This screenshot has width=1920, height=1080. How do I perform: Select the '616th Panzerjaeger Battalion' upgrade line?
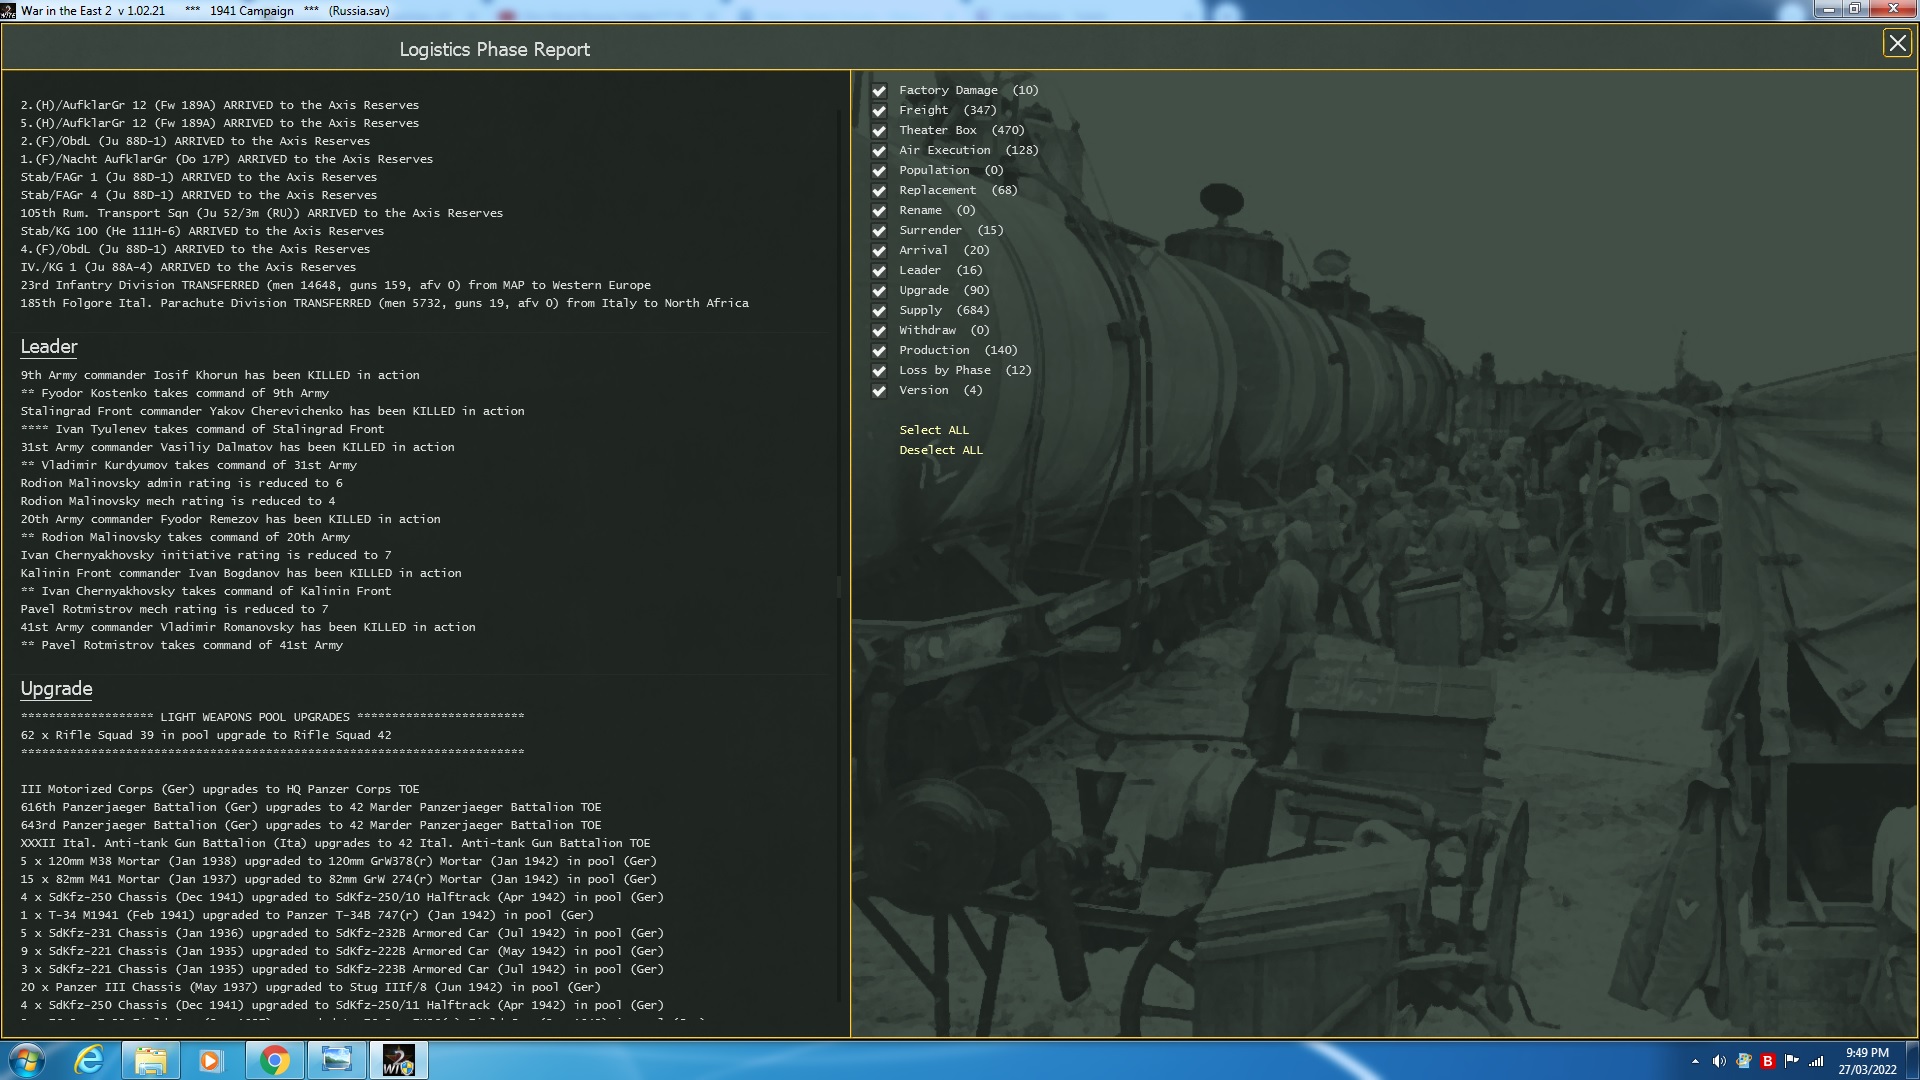tap(311, 807)
